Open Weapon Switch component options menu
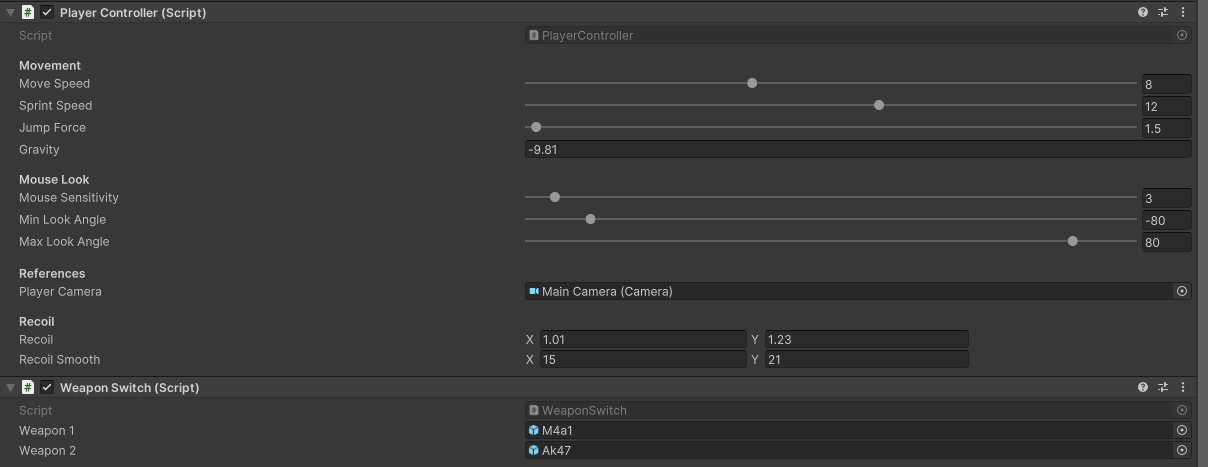 coord(1183,387)
